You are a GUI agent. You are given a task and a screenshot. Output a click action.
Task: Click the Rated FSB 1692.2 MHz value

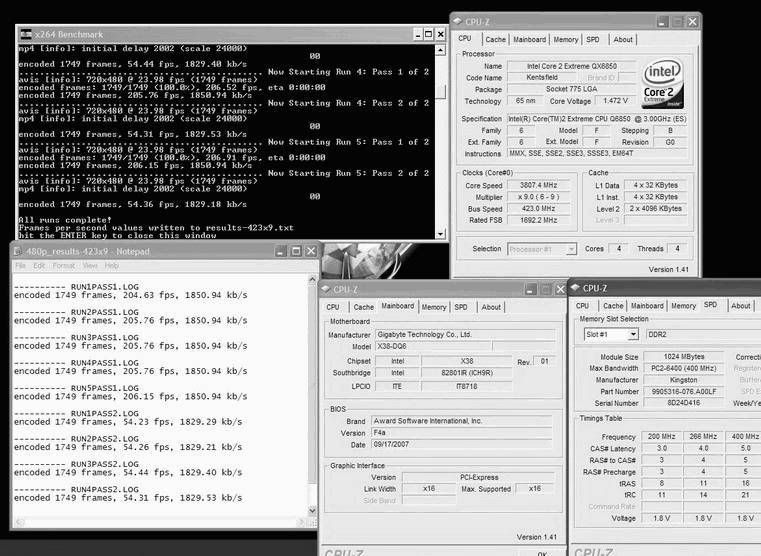[538, 220]
